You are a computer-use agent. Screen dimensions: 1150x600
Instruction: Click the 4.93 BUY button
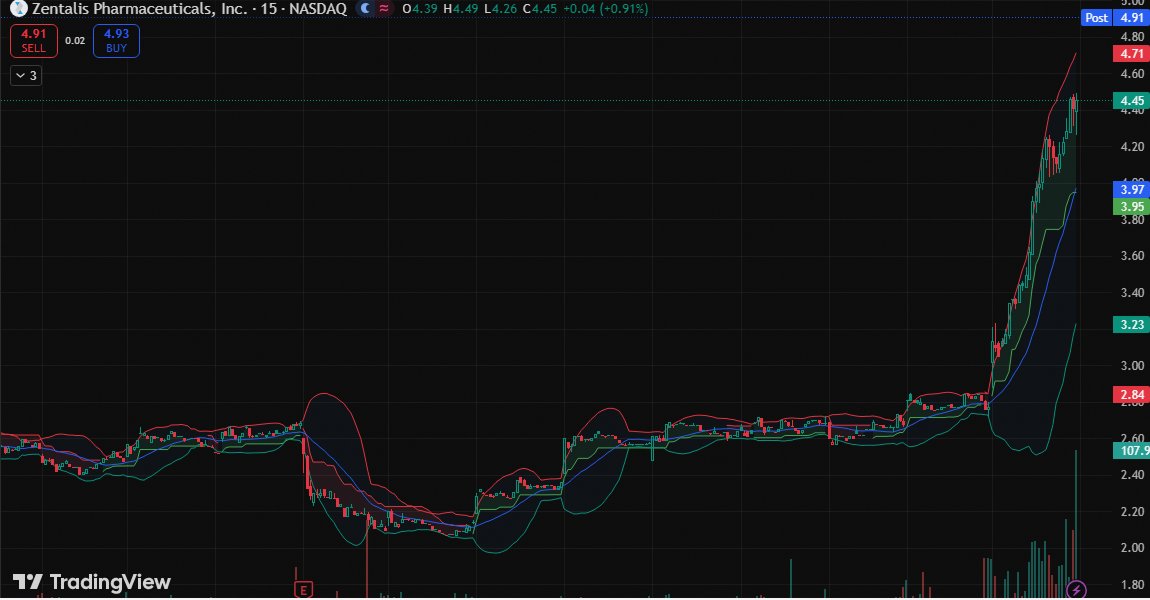pos(116,40)
